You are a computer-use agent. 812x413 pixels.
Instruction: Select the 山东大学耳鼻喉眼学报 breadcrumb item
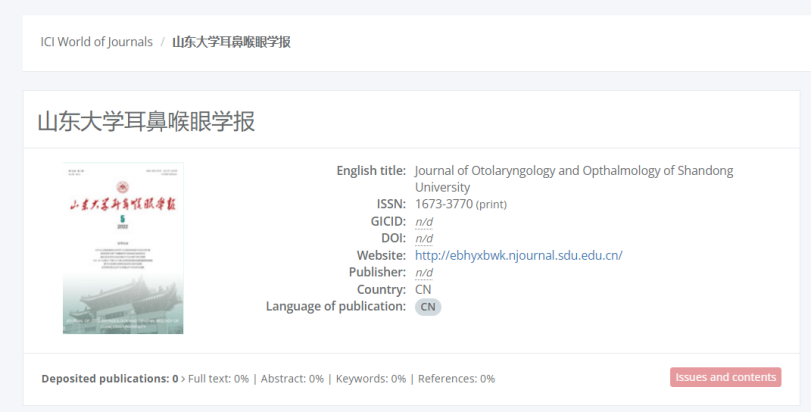[231, 42]
